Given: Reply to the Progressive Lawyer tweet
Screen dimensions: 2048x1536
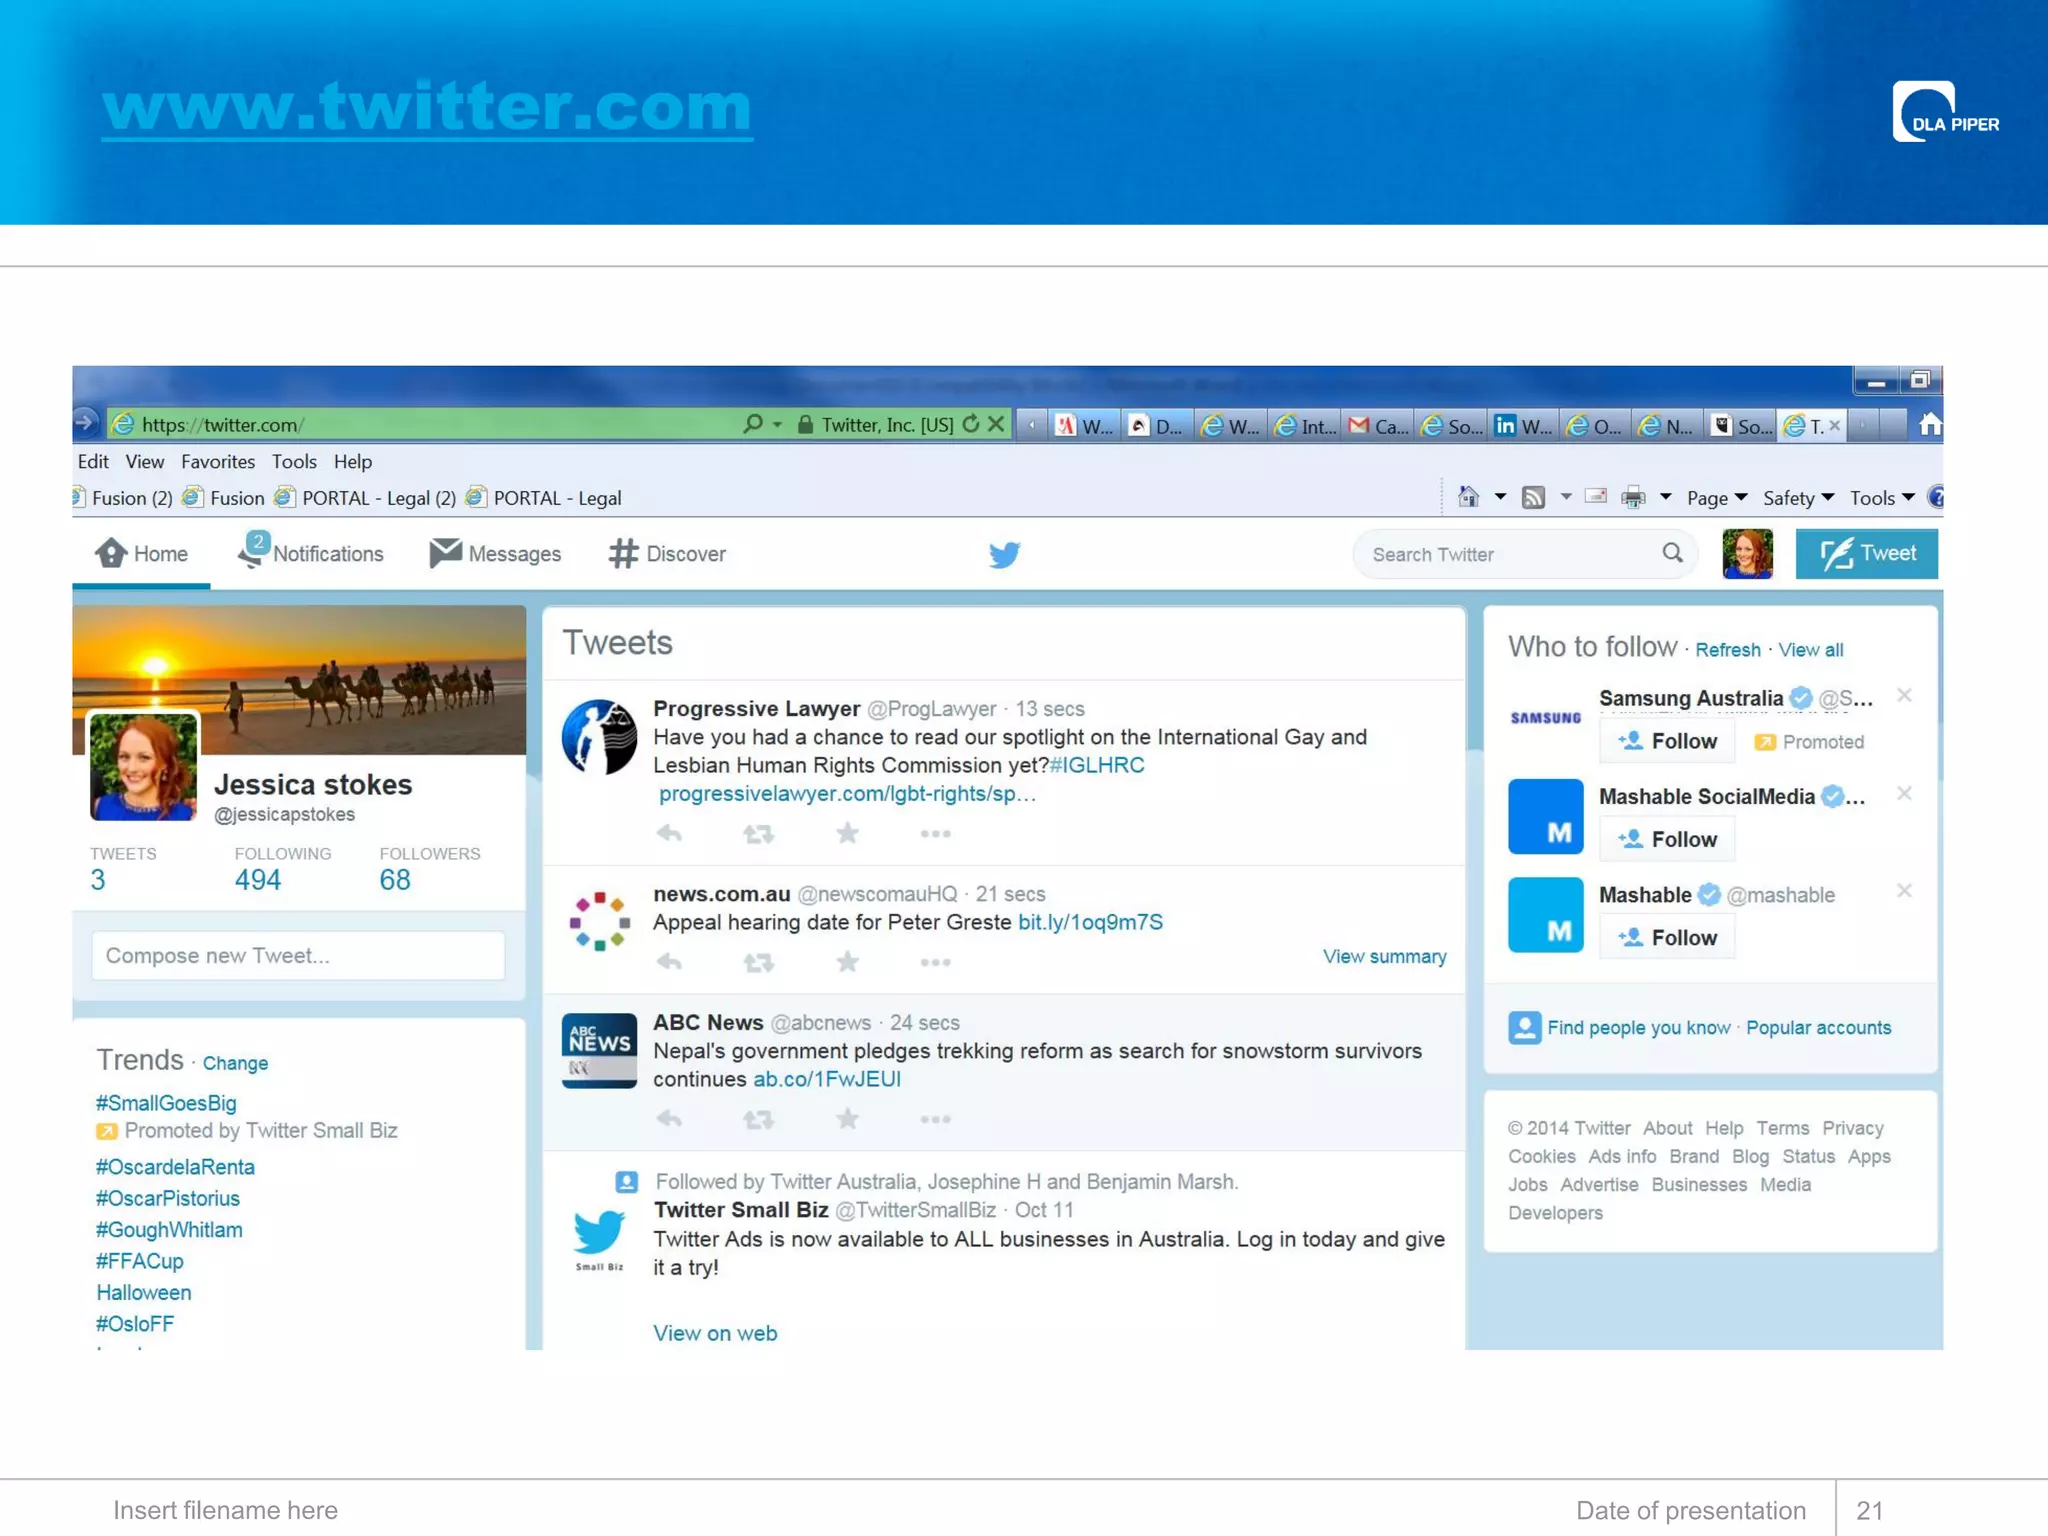Looking at the screenshot, I should pyautogui.click(x=669, y=833).
